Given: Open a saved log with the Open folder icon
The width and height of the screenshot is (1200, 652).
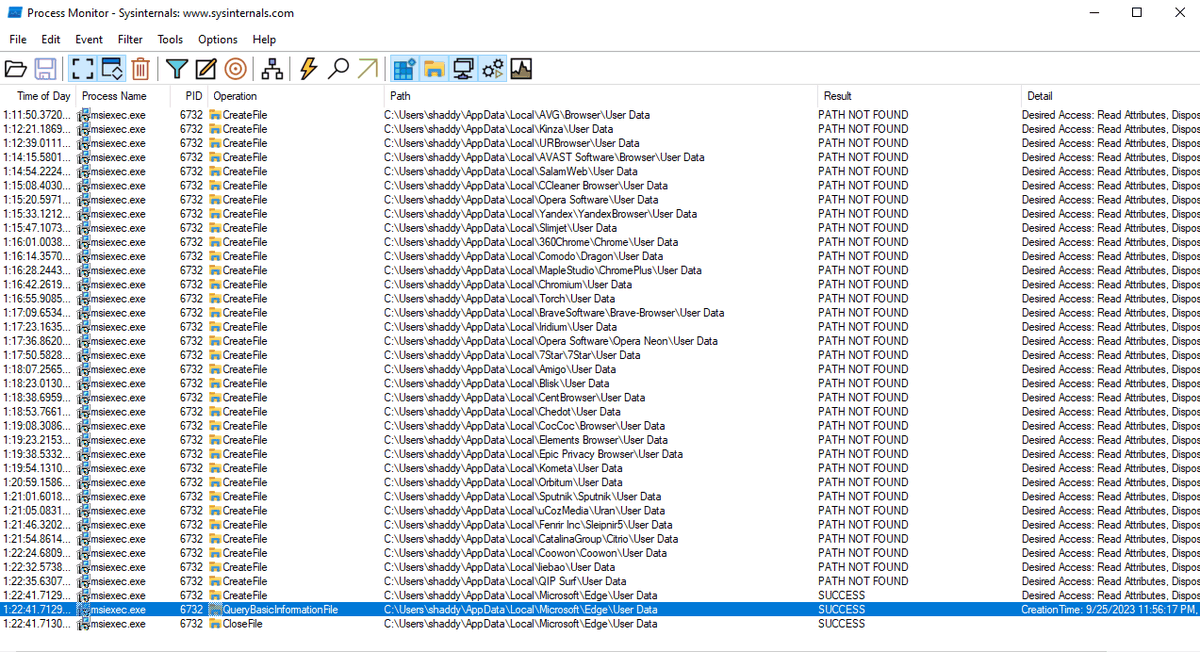Looking at the screenshot, I should (x=16, y=69).
